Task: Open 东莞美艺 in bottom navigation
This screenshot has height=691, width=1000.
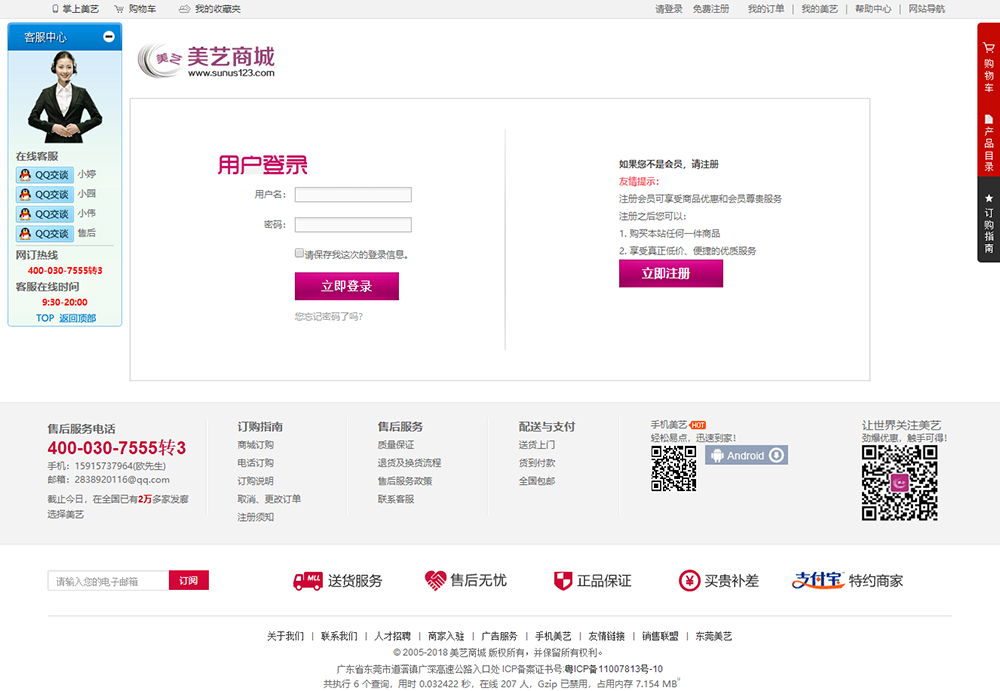Action: pyautogui.click(x=714, y=636)
